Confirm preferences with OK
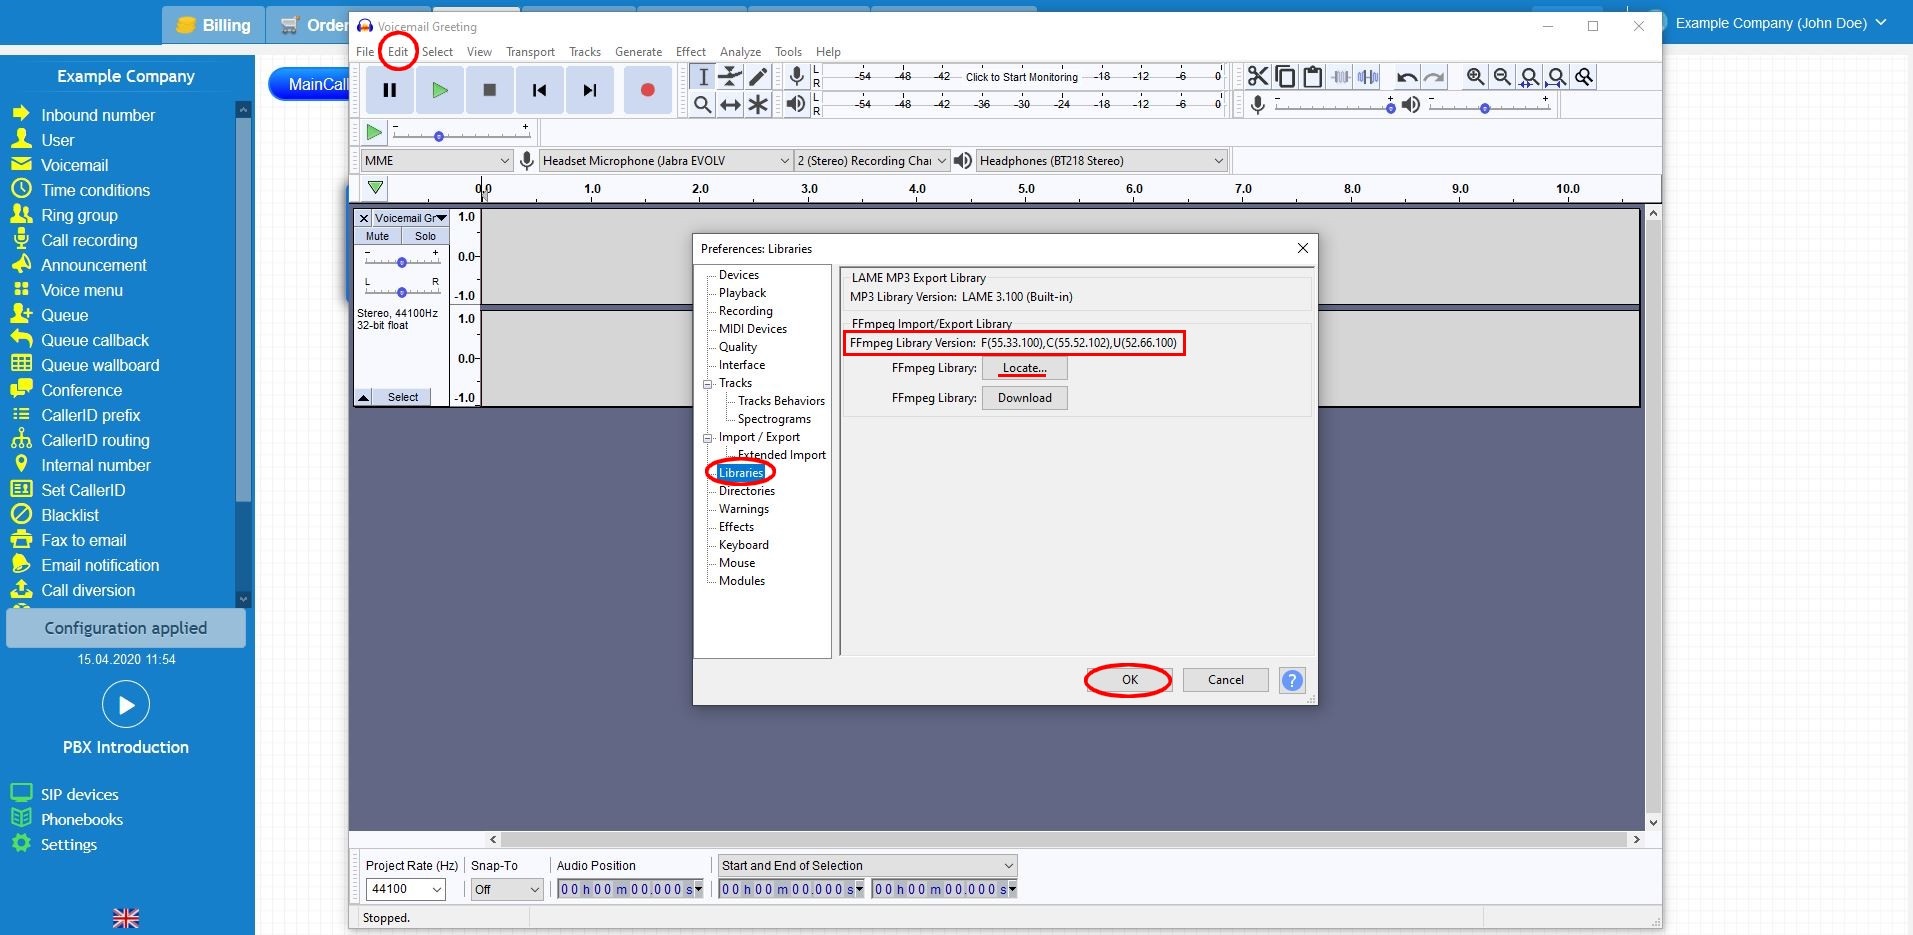This screenshot has width=1913, height=935. click(x=1130, y=680)
